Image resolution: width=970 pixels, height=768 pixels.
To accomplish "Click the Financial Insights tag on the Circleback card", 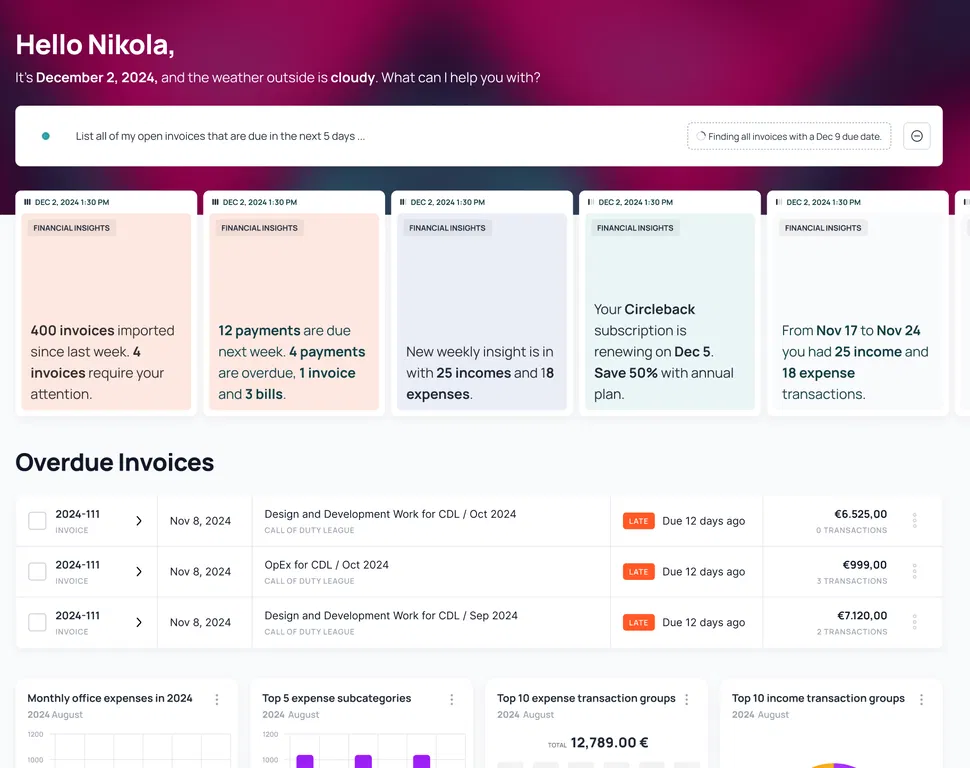I will [635, 228].
